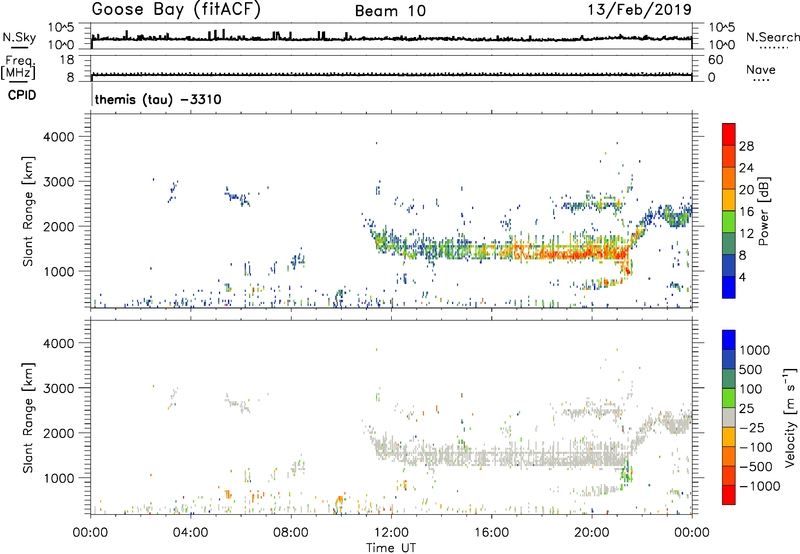This screenshot has width=800, height=554.
Task: Click the "themis (tau) -3310" CPID entry
Action: point(158,99)
